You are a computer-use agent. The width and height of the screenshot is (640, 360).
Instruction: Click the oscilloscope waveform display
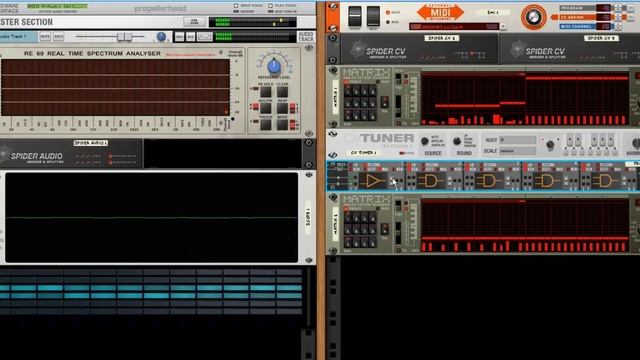click(x=151, y=218)
